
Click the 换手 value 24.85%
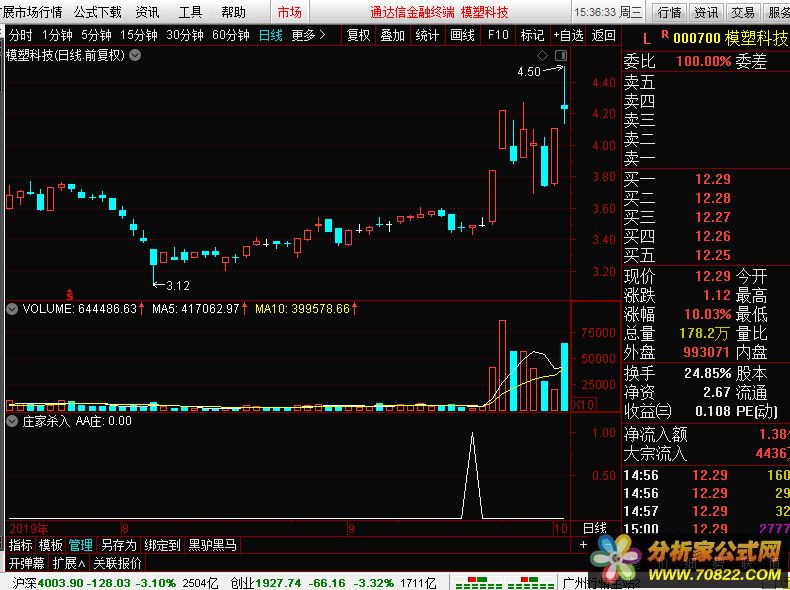coord(707,373)
